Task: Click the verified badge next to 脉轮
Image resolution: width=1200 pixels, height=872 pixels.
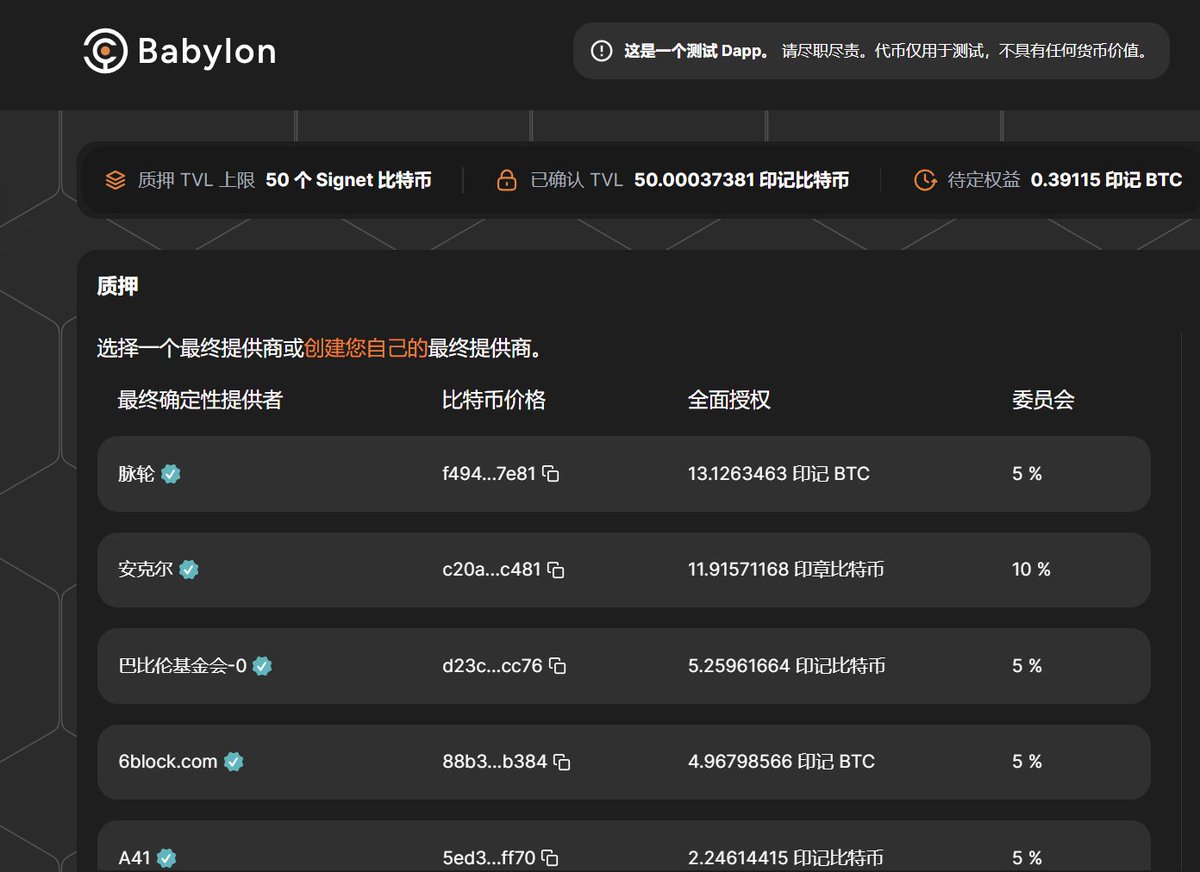Action: 171,474
